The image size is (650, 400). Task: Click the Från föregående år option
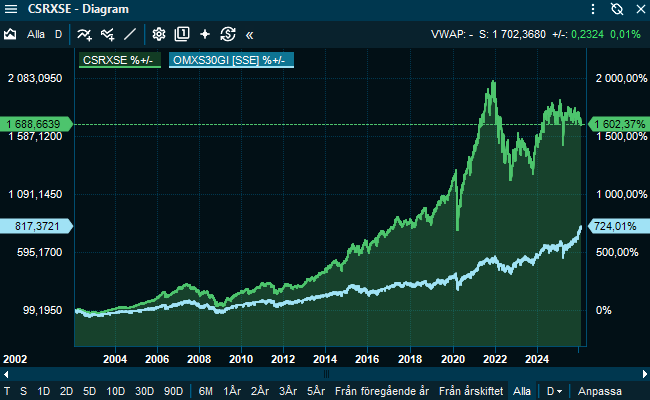383,390
